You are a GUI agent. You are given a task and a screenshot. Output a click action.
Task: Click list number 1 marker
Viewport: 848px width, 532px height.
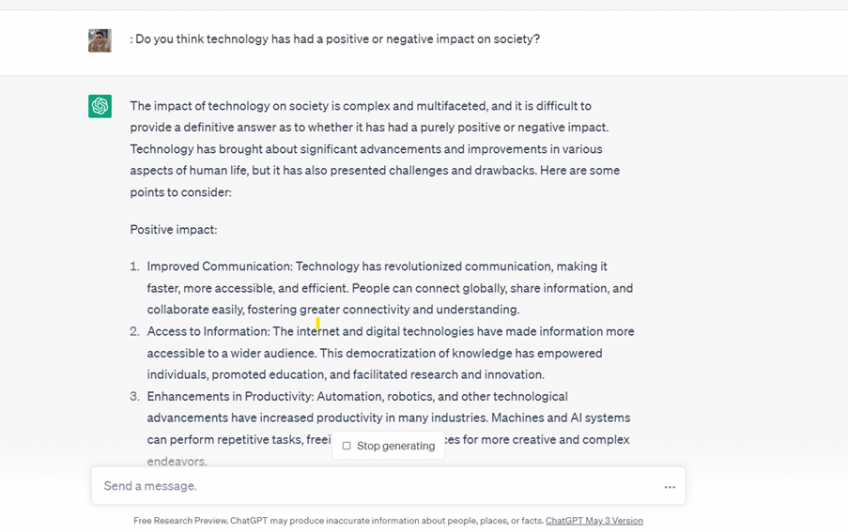point(134,267)
